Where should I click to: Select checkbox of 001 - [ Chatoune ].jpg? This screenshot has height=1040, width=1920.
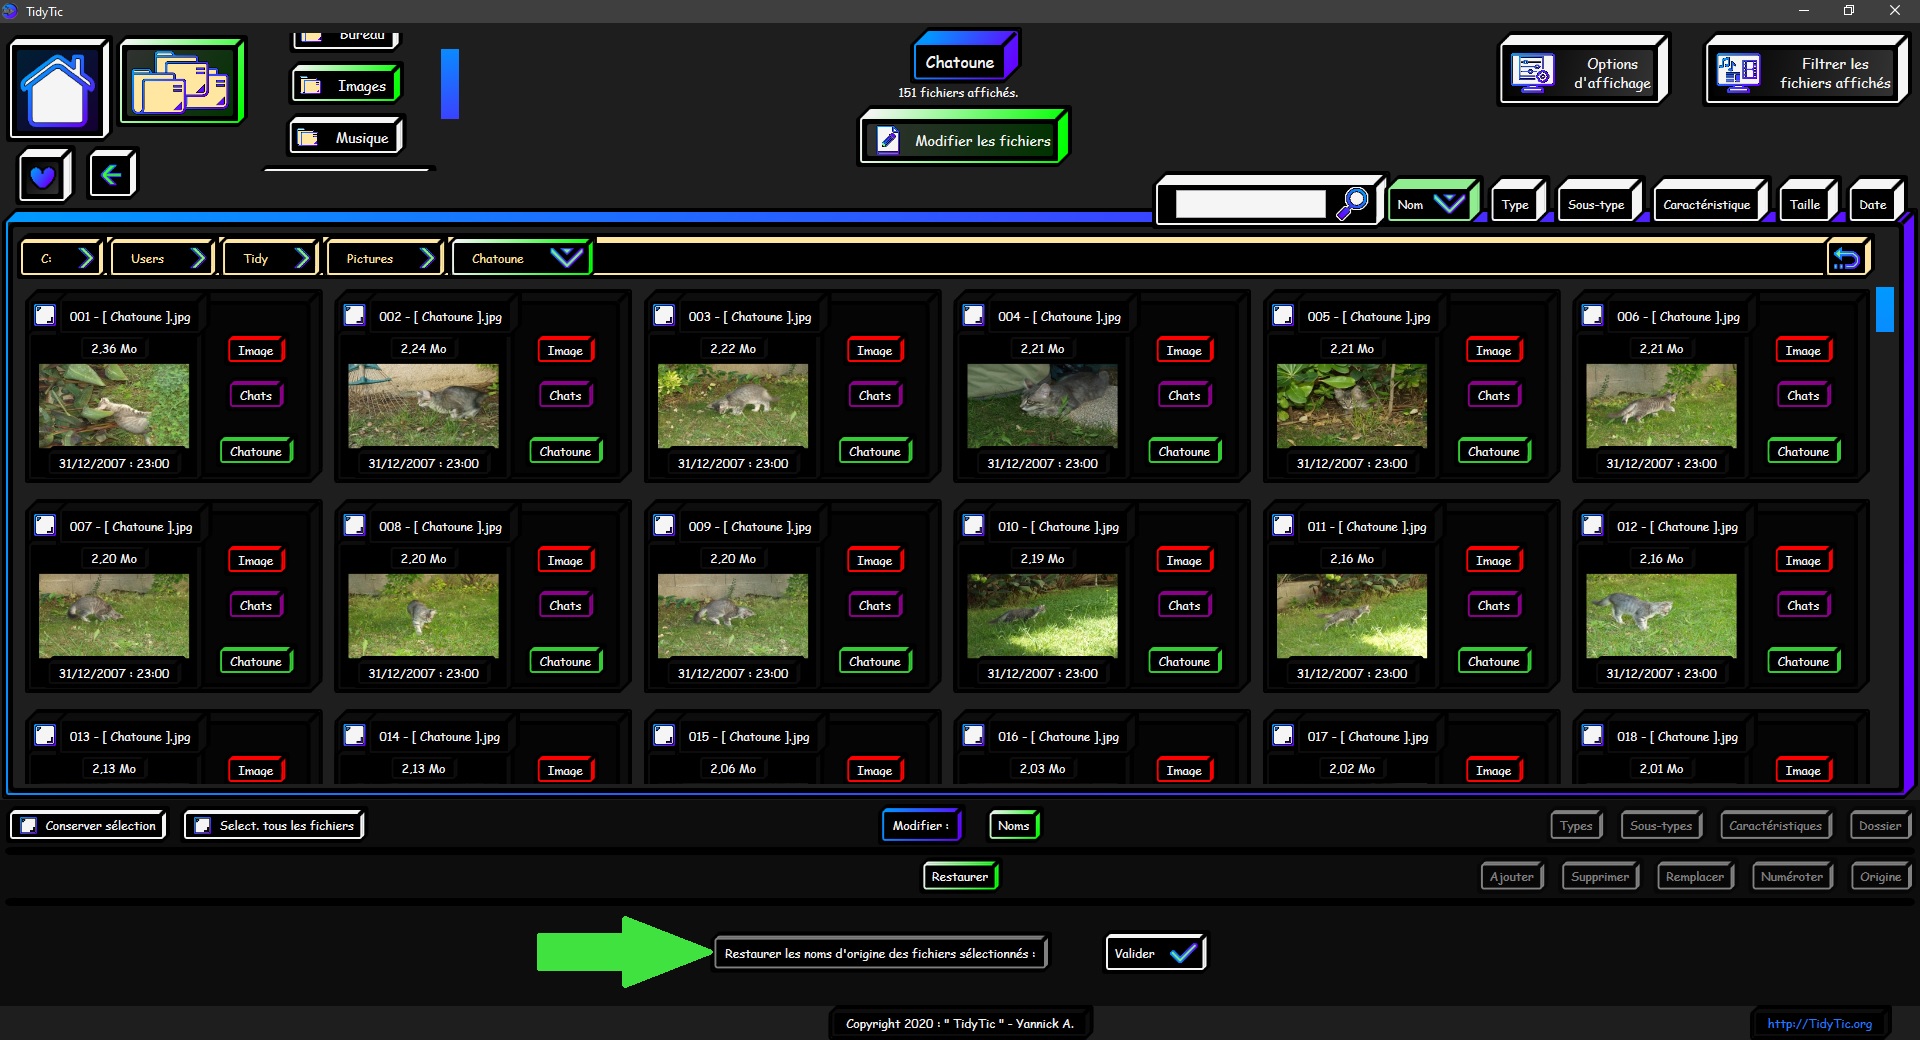[45, 316]
